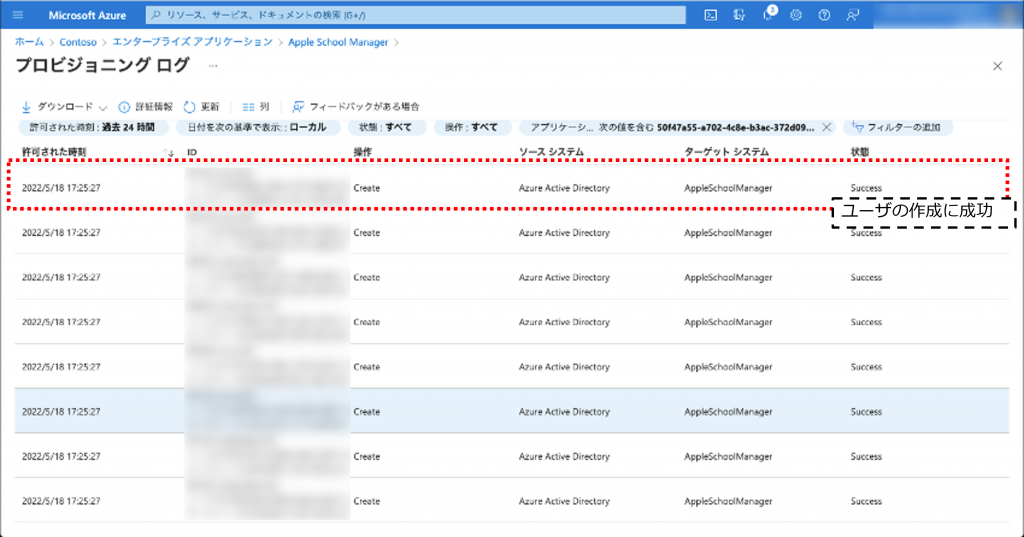Select the highlighted row's Create cell

click(366, 412)
